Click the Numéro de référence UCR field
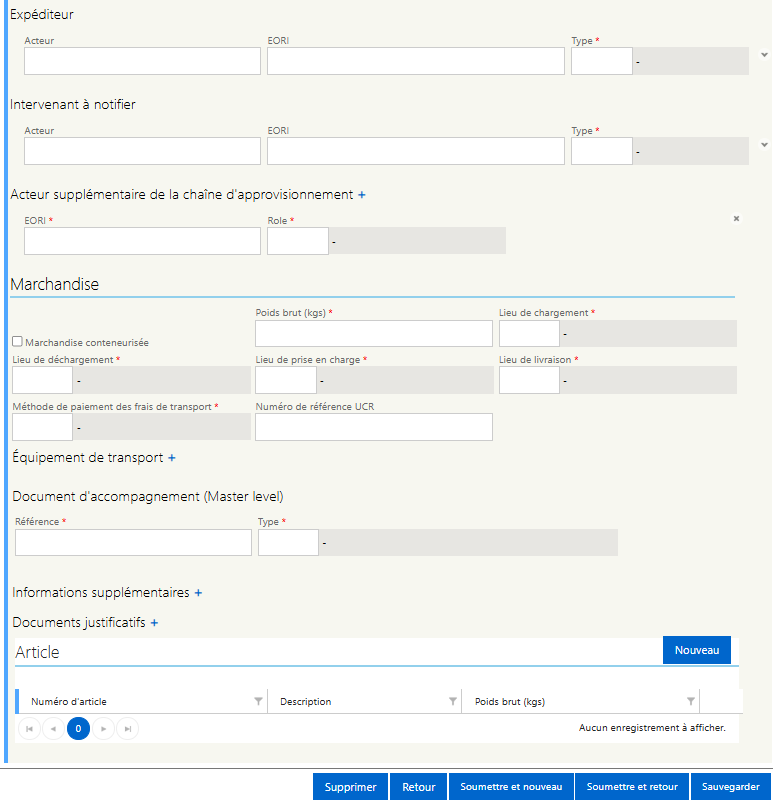Screen dimensions: 773x800 click(x=374, y=427)
